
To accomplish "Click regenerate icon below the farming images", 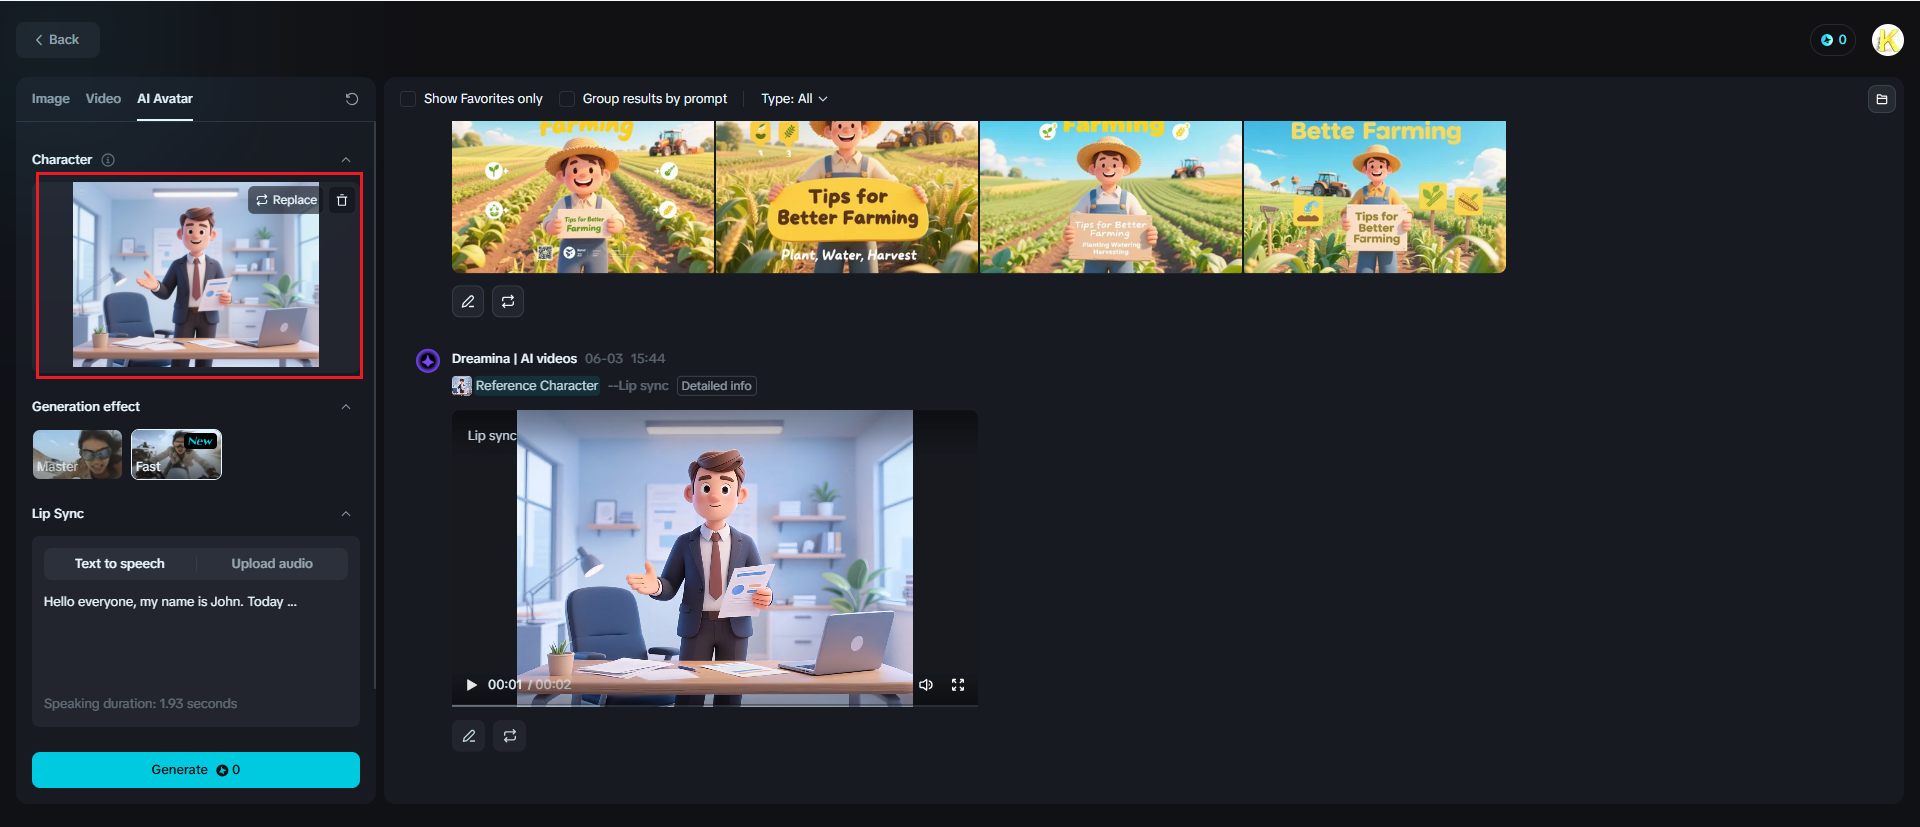I will point(508,301).
